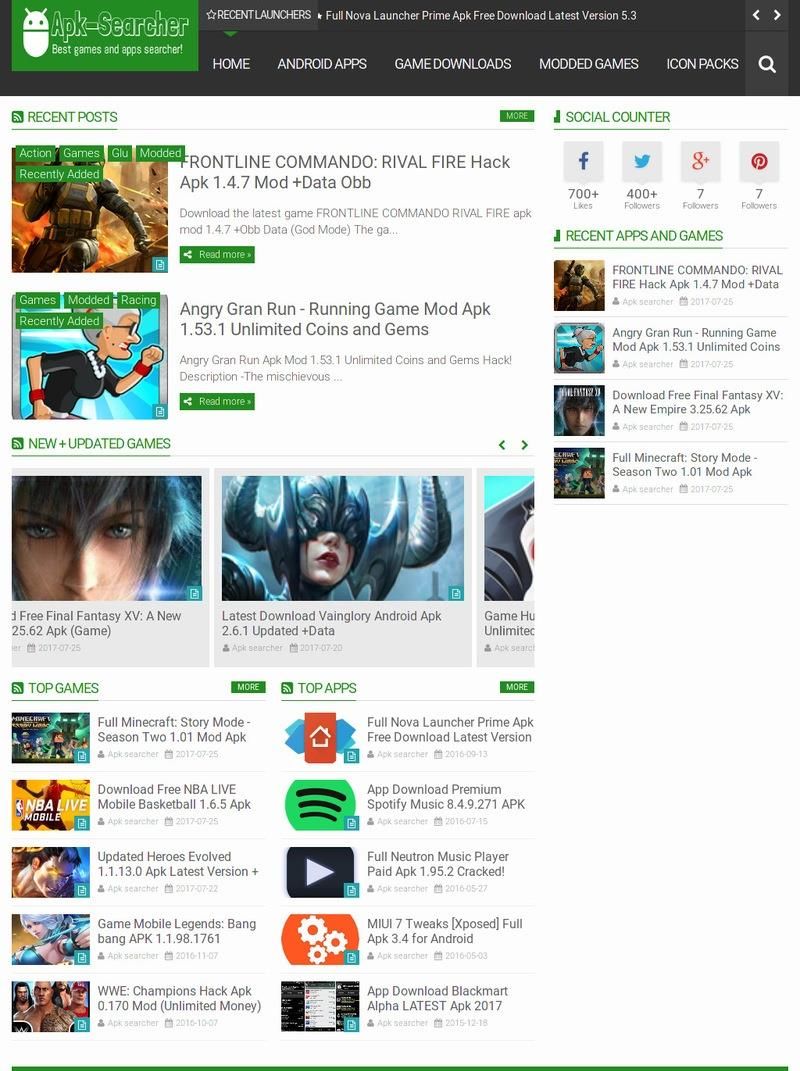Go to Modded Games menu item

click(x=588, y=64)
